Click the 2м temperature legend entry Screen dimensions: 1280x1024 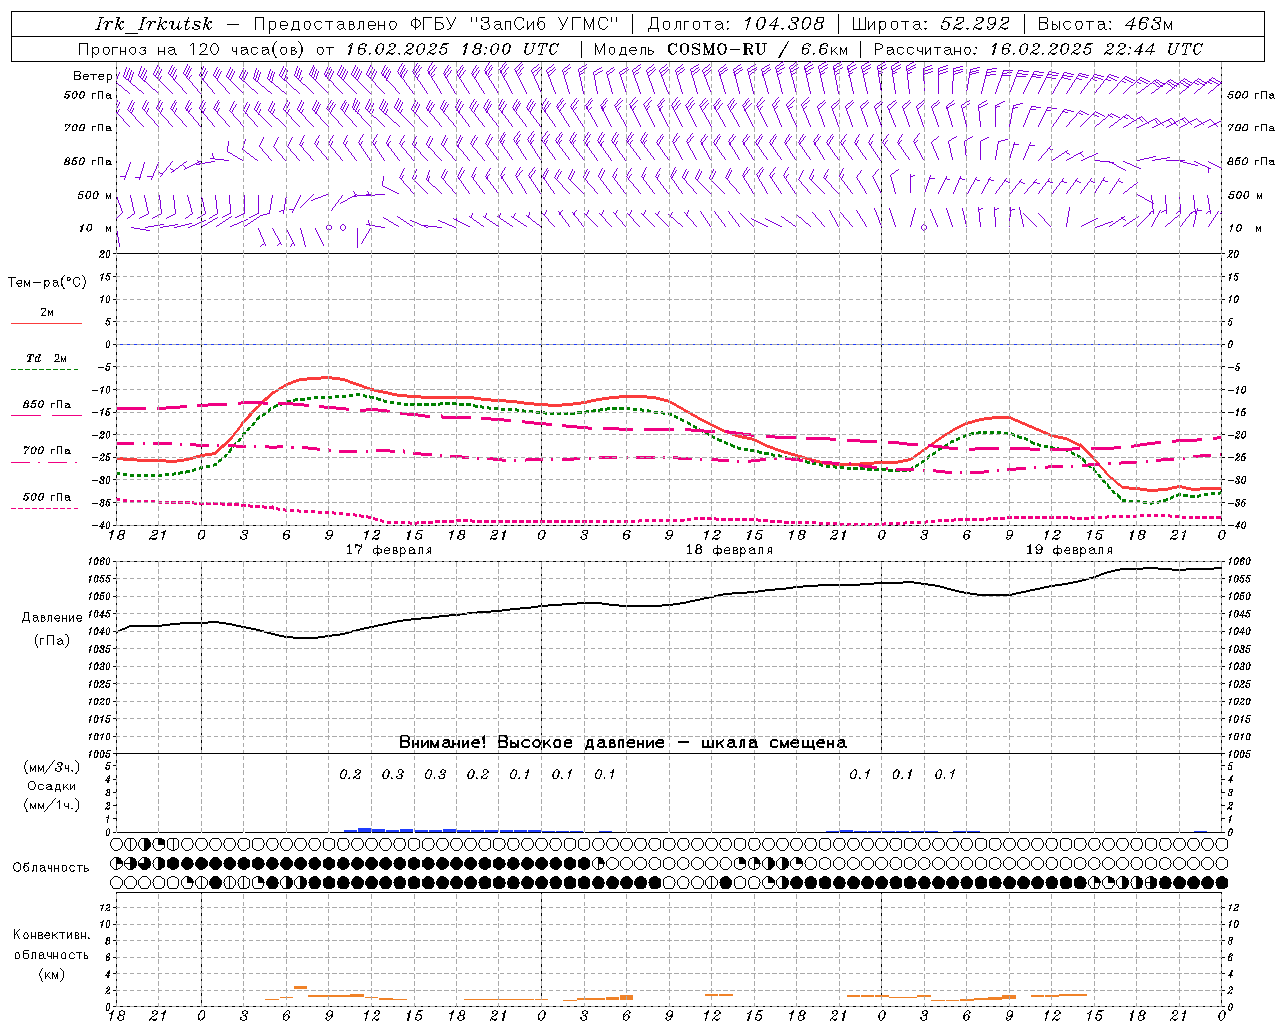tap(47, 313)
